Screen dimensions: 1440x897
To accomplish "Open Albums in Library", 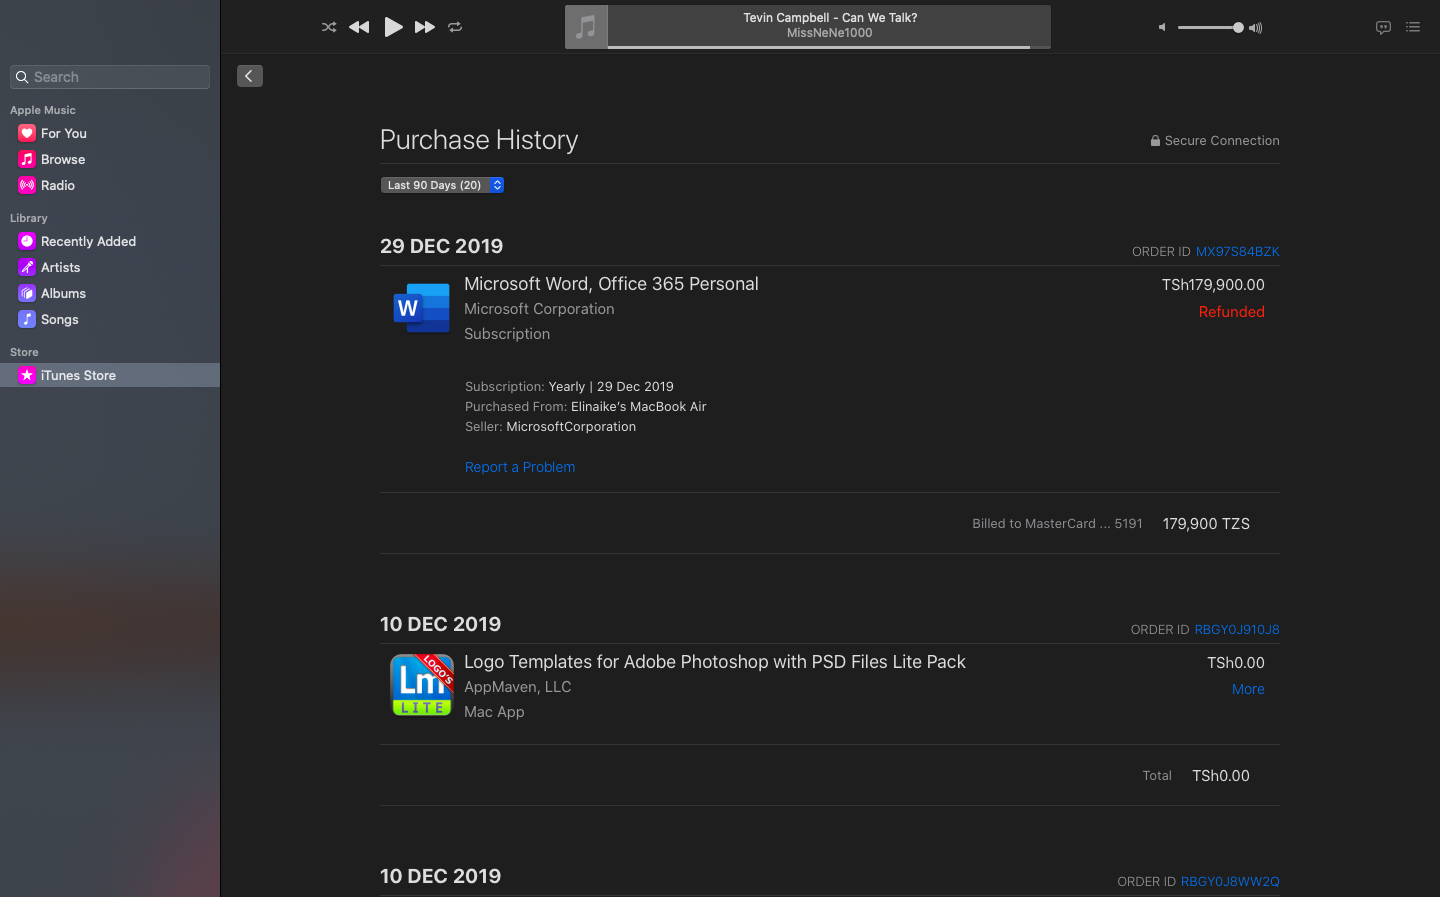I will click(x=110, y=293).
